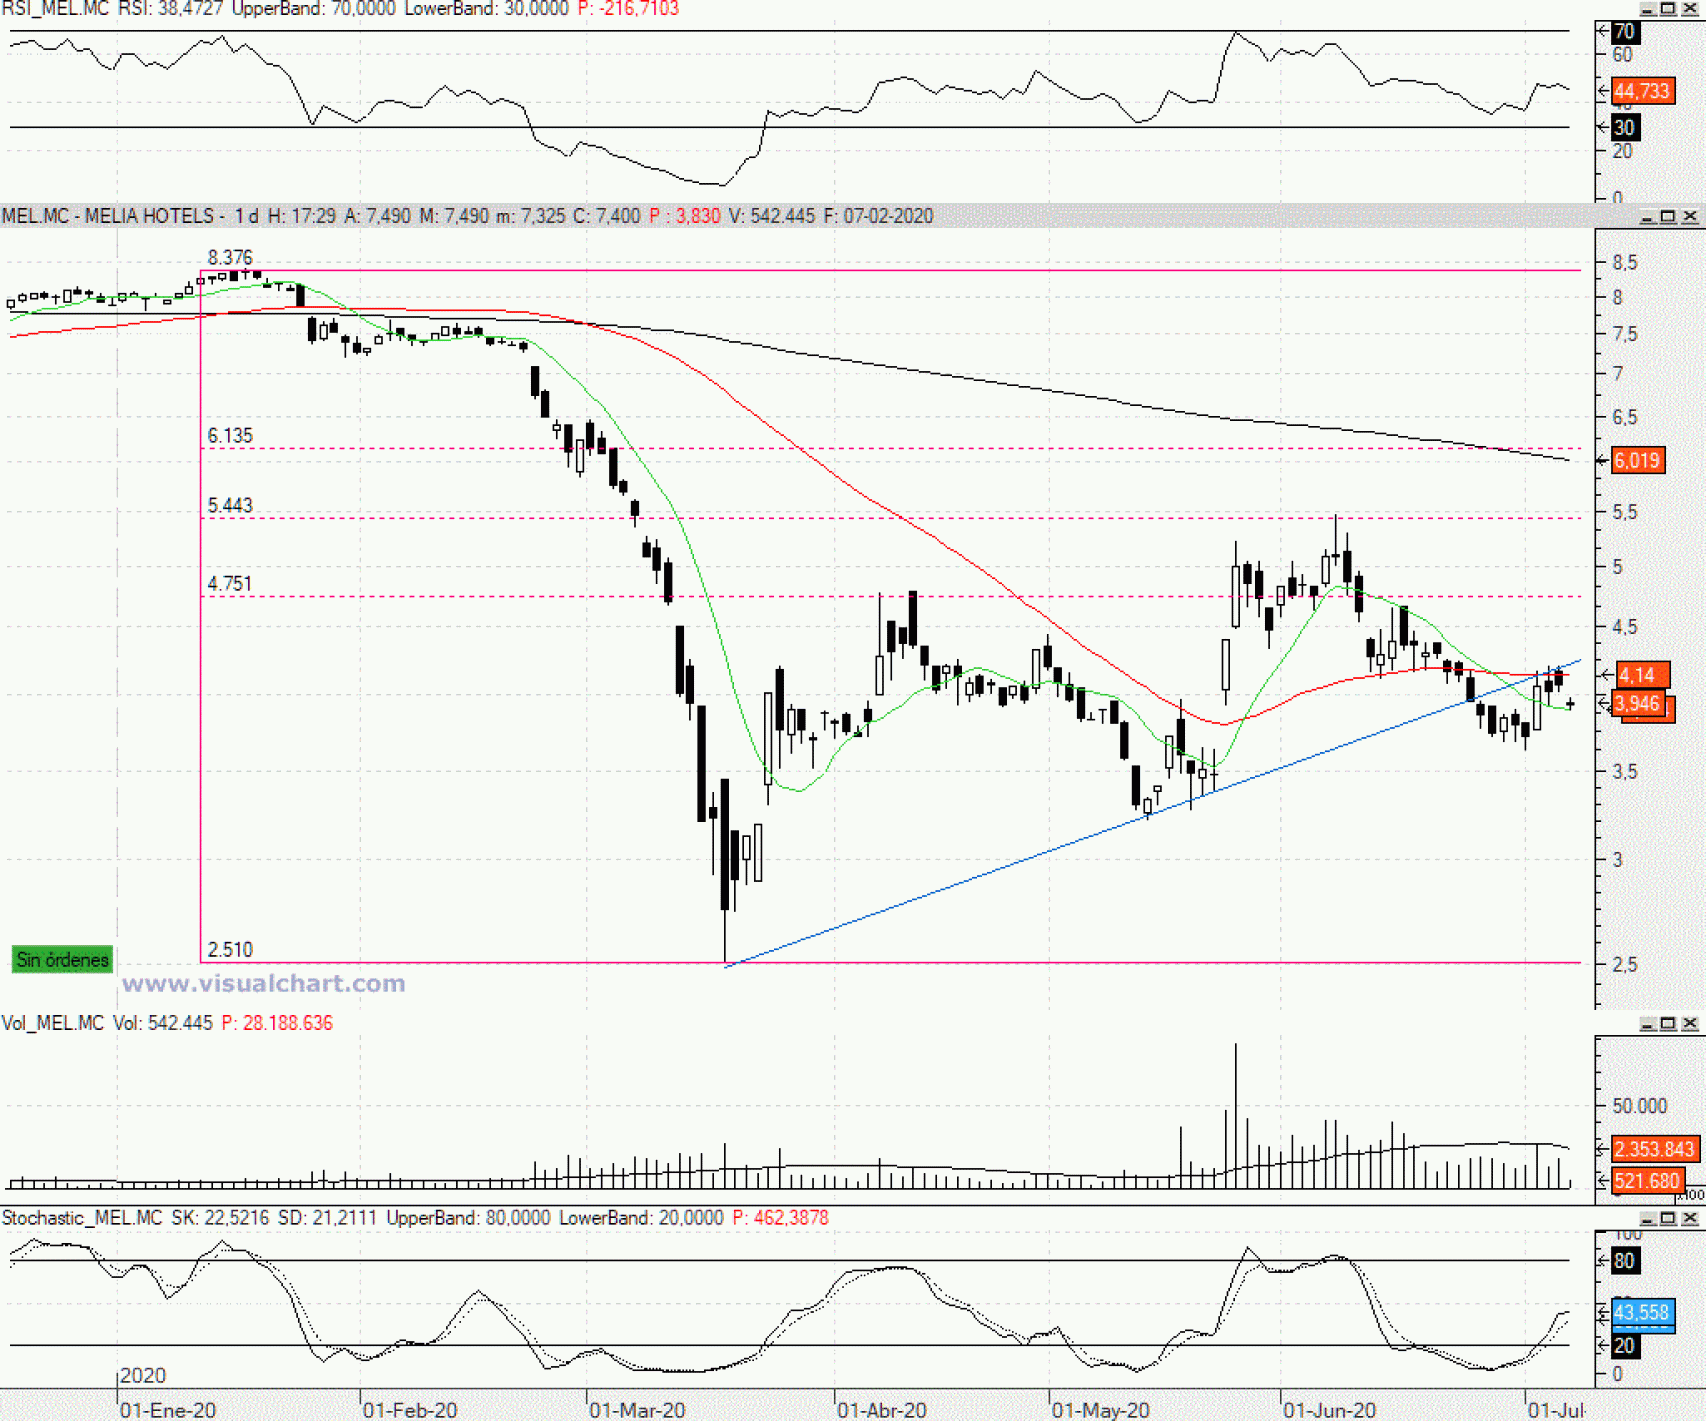The width and height of the screenshot is (1706, 1421).
Task: Select the 6,019 moving average price label
Action: coord(1637,461)
